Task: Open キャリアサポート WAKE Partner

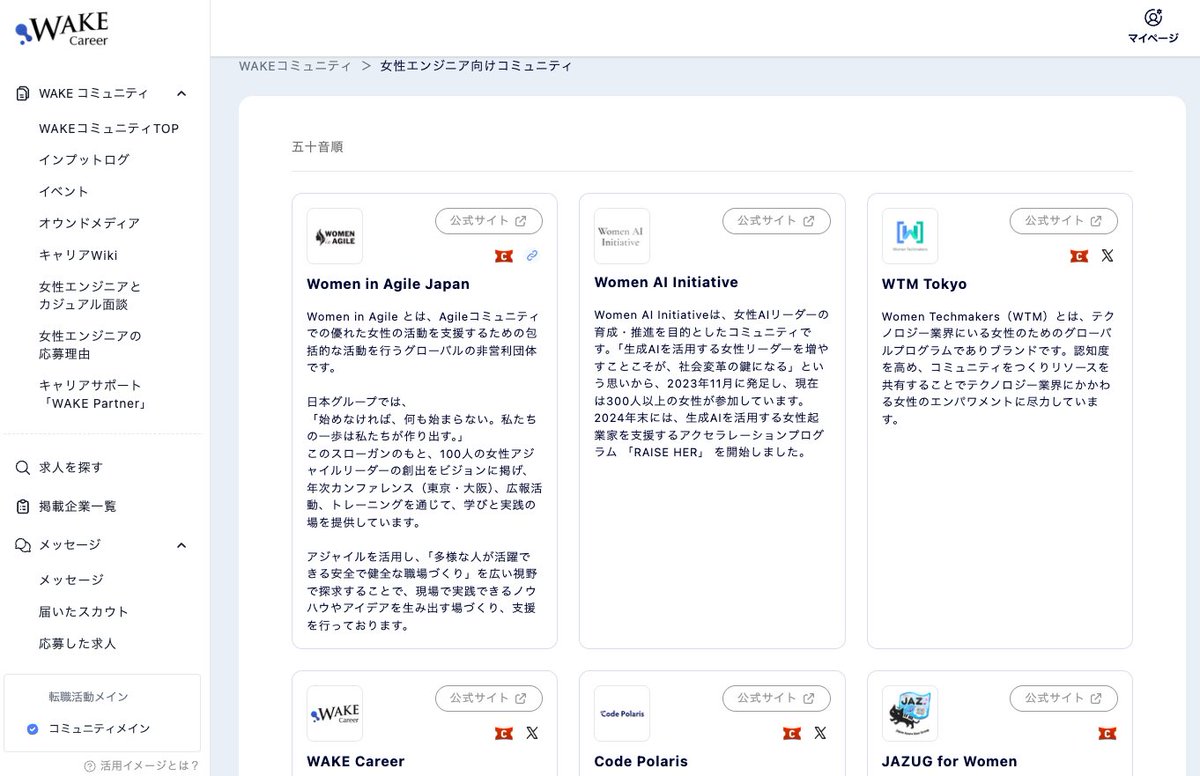Action: 93,394
